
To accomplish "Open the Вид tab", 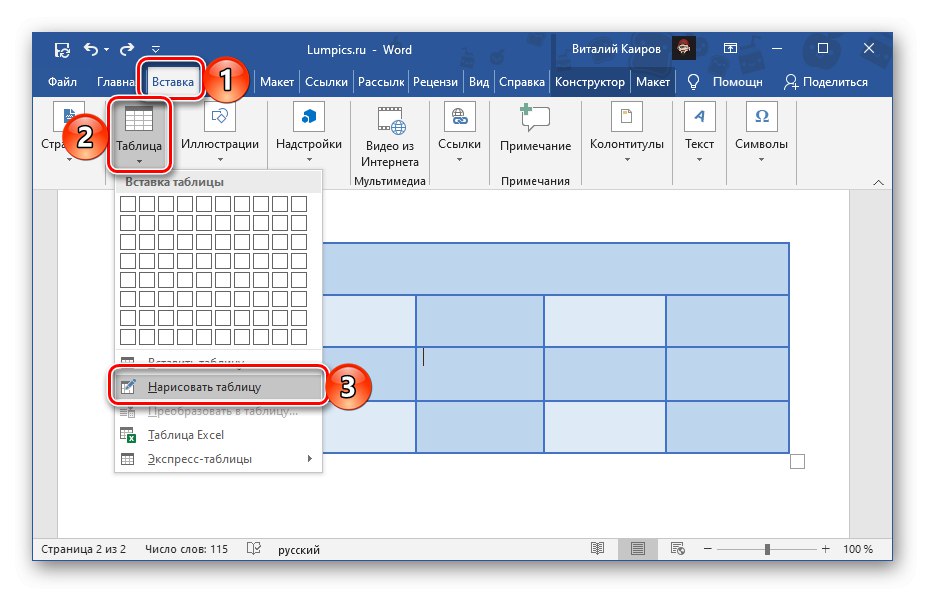I will tap(479, 82).
